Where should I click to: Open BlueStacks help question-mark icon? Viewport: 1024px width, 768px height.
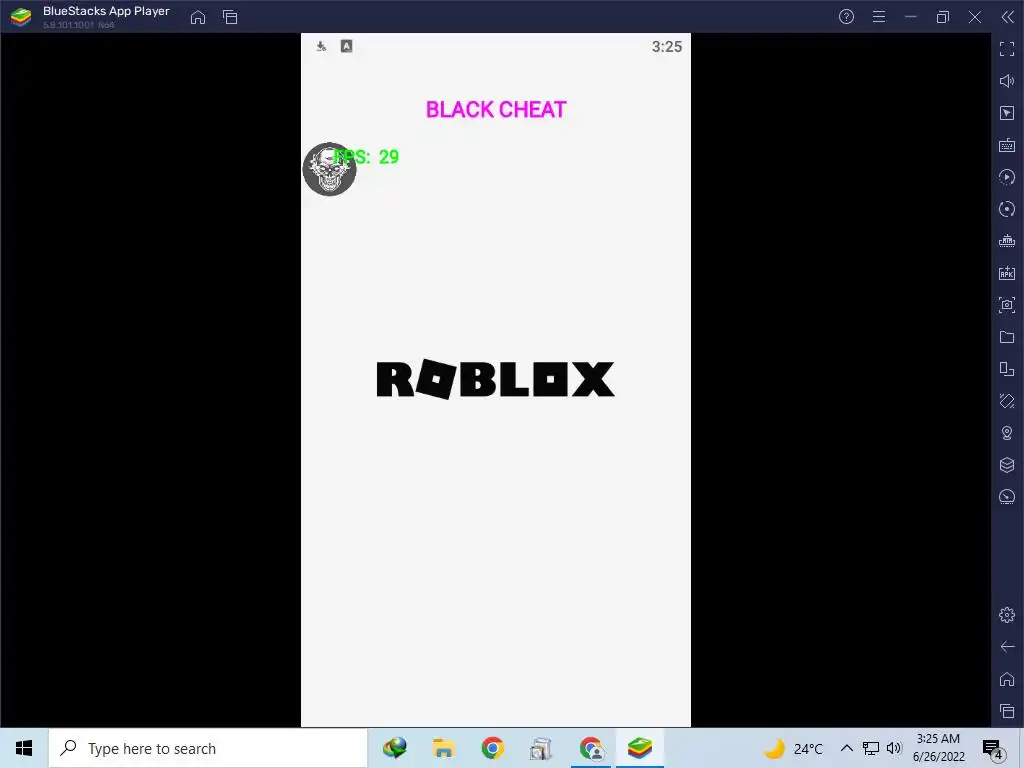pyautogui.click(x=846, y=17)
